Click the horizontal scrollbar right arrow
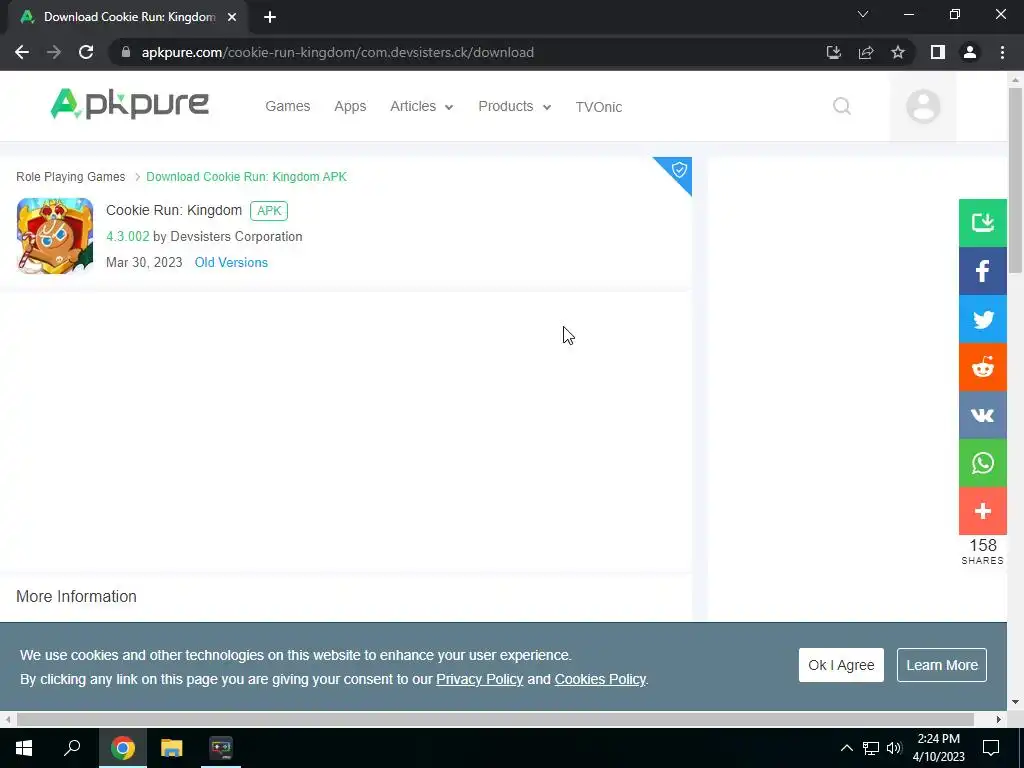The width and height of the screenshot is (1024, 768). (999, 719)
